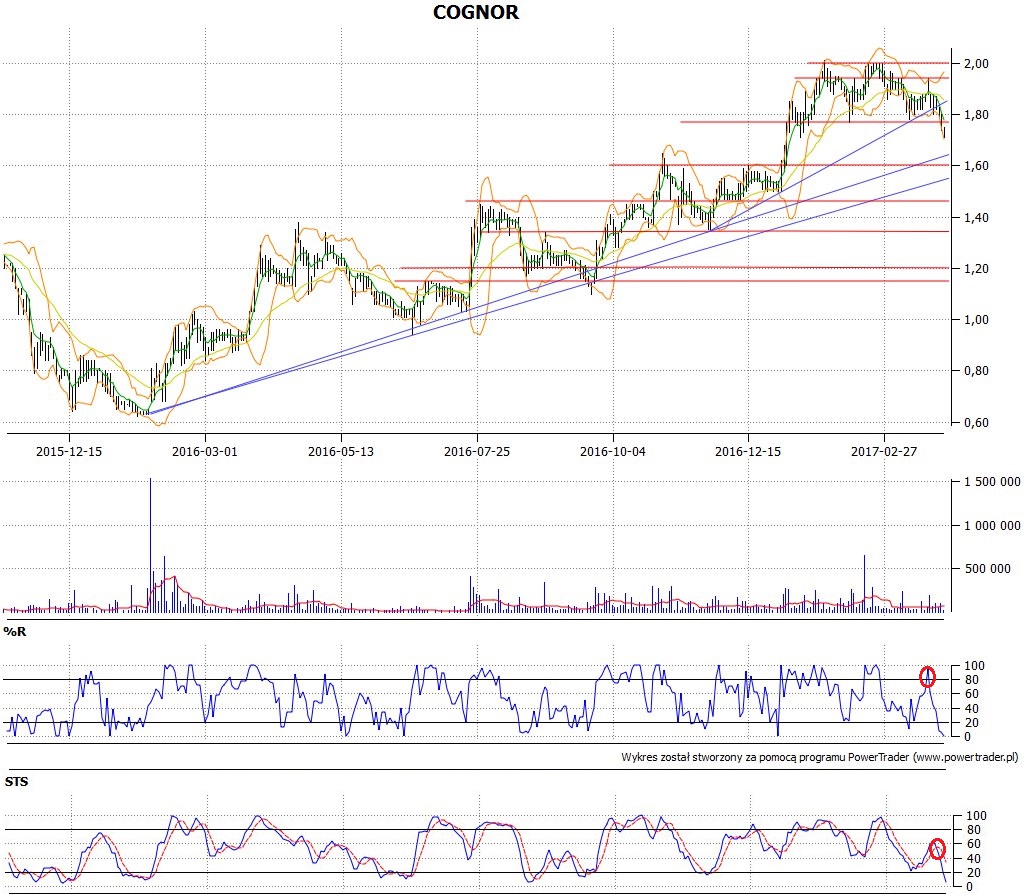This screenshot has height=896, width=1024.
Task: Select the 1,60 price axis label
Action: [x=976, y=165]
